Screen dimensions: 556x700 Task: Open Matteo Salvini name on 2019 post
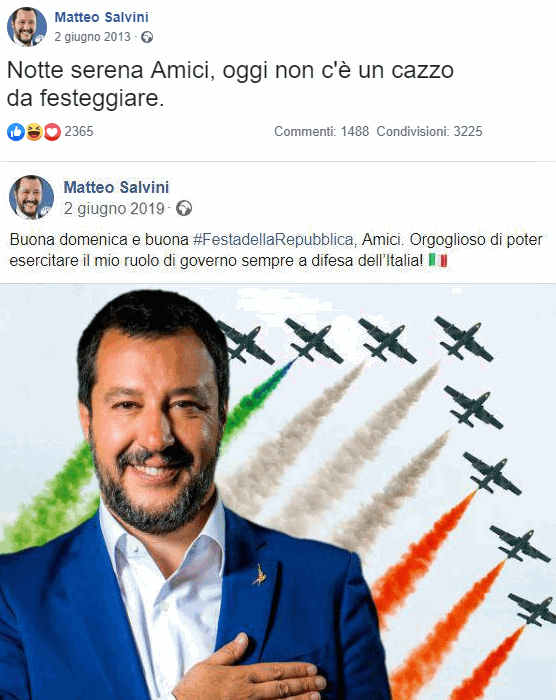[116, 187]
